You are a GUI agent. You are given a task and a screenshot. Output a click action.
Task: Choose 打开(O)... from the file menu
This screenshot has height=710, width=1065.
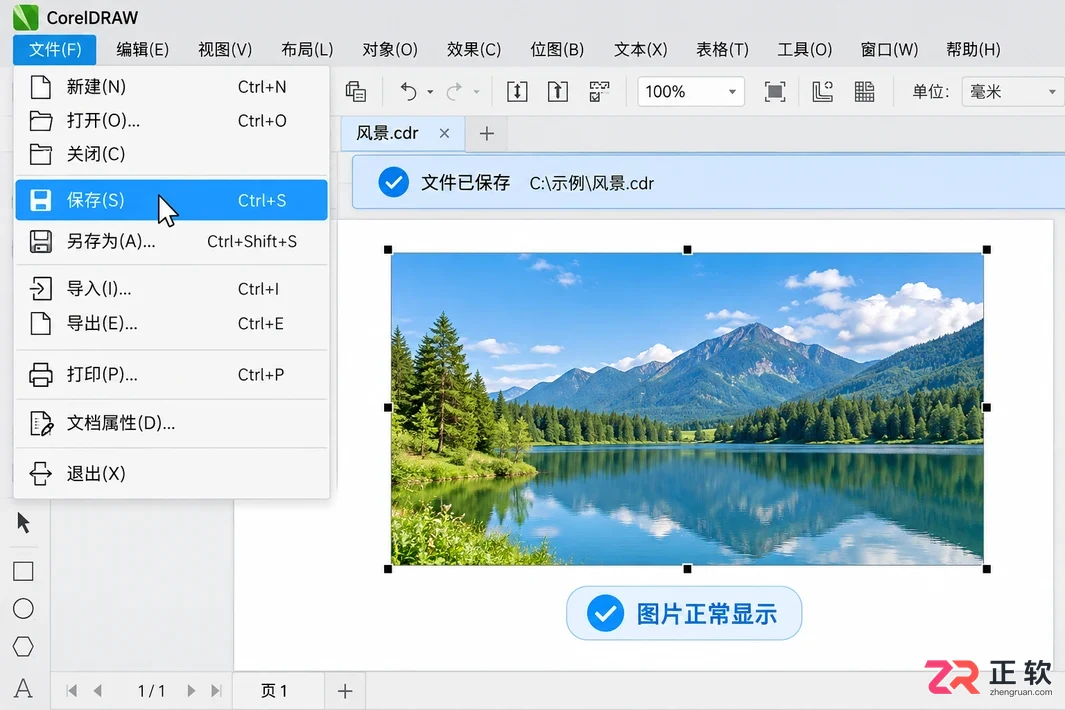pos(171,121)
